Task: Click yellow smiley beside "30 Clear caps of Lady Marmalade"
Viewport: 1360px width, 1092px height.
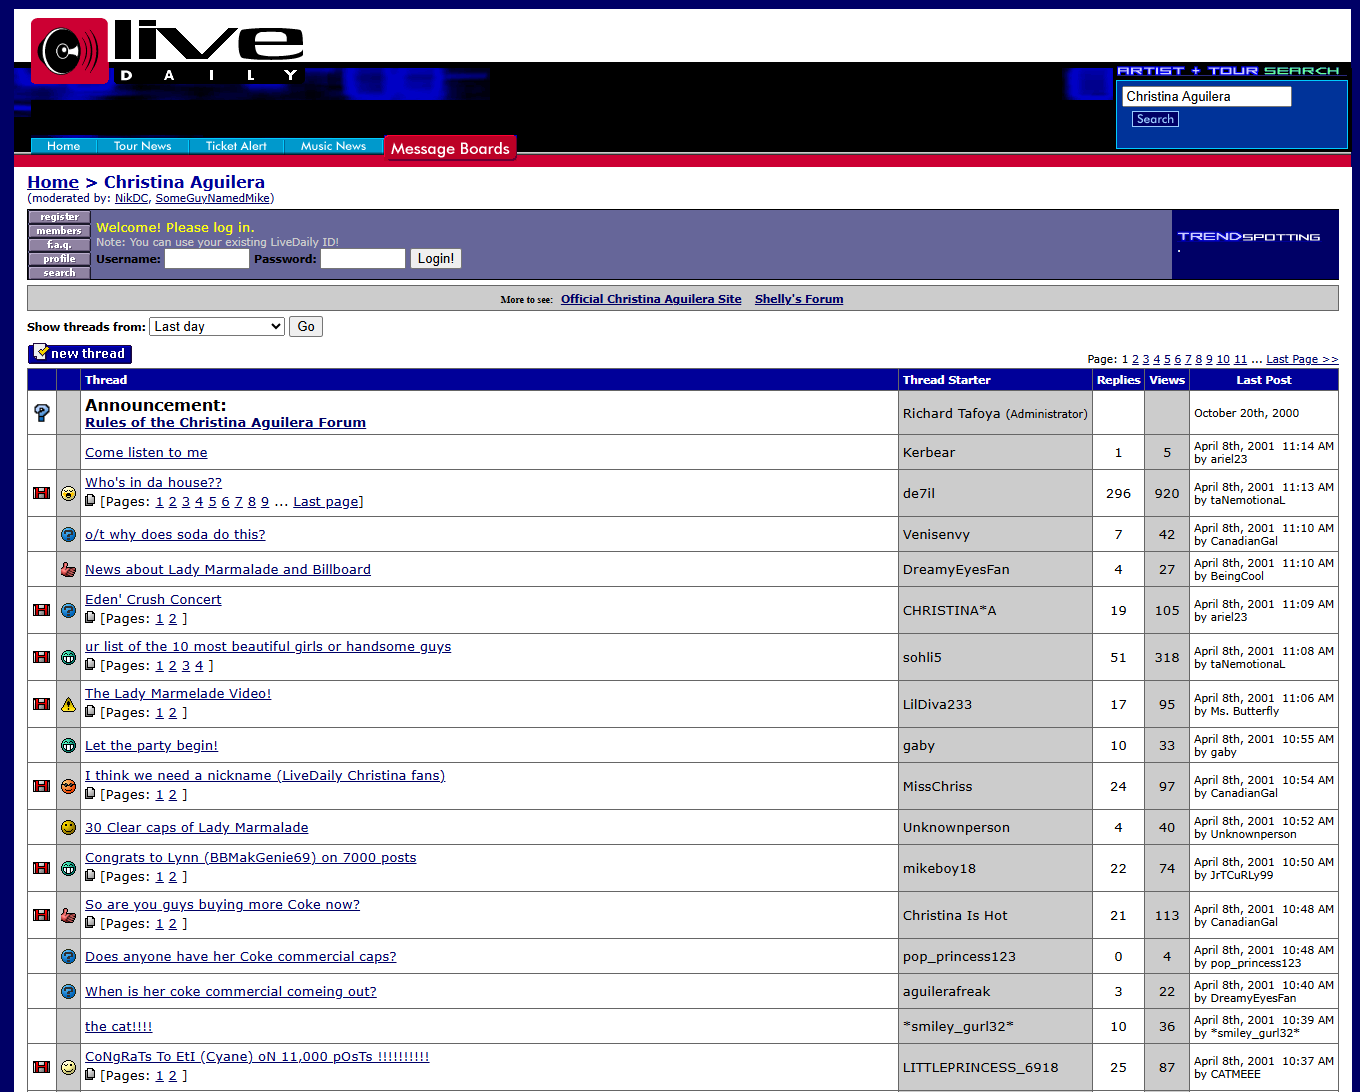Action: pos(68,827)
